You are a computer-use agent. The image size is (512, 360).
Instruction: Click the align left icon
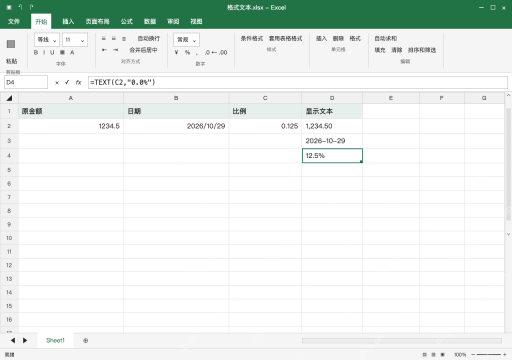(x=104, y=39)
